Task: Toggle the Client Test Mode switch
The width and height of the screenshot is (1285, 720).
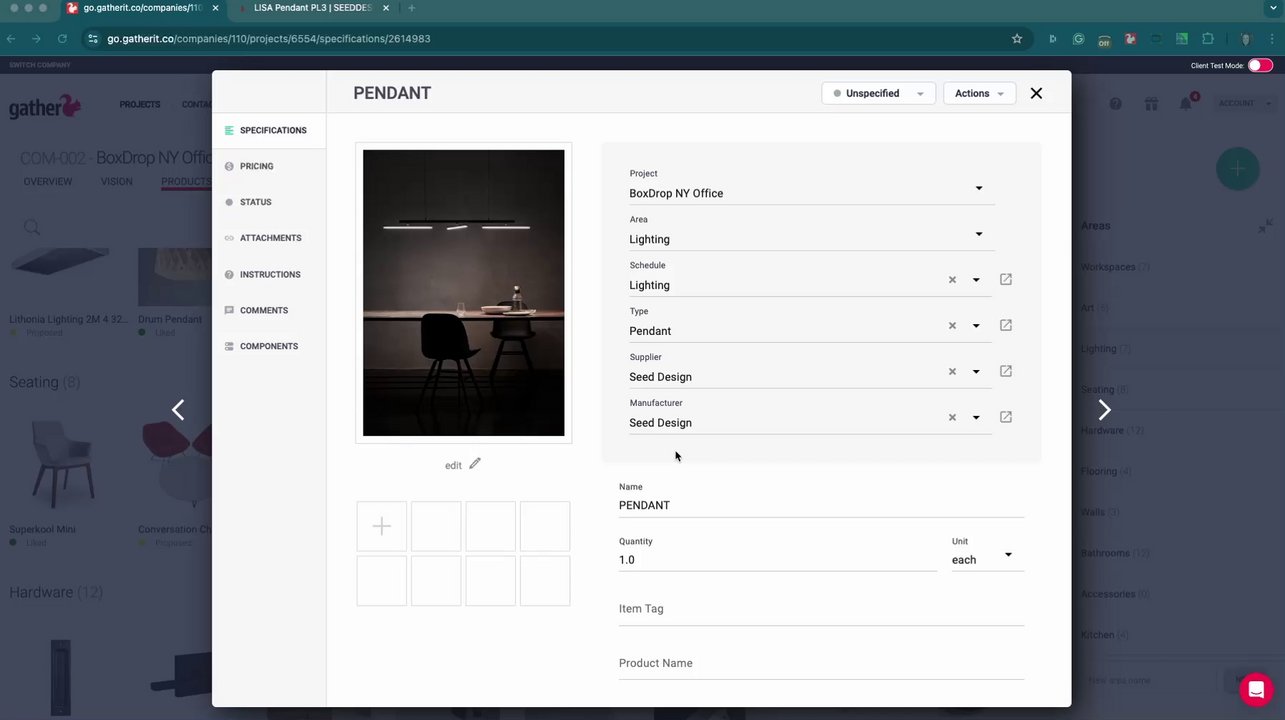Action: (1260, 65)
